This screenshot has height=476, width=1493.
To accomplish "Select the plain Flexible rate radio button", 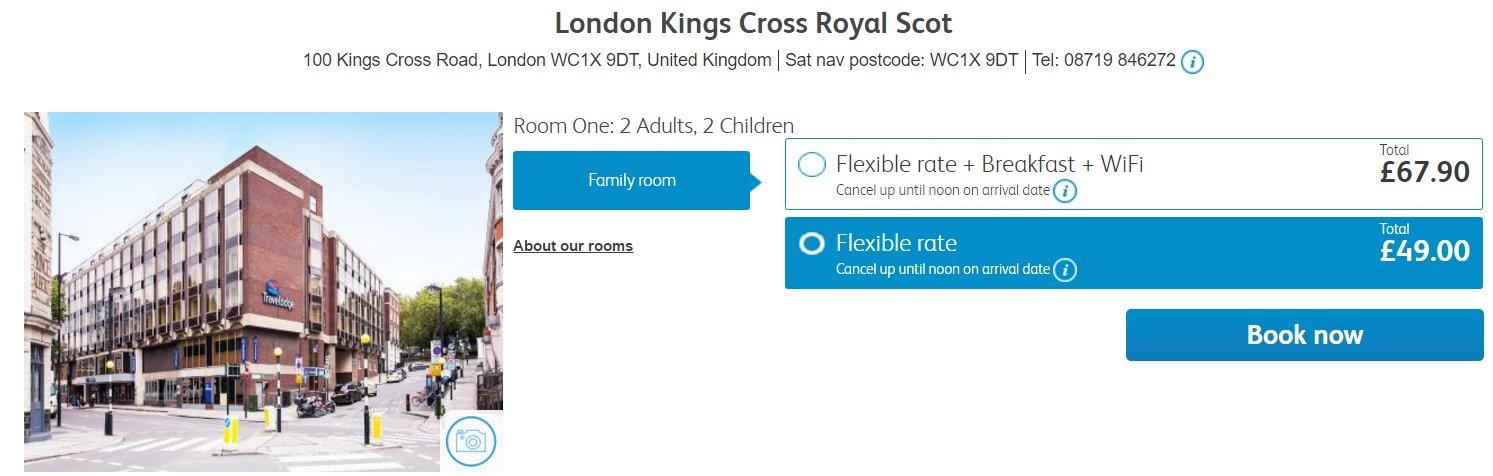I will pyautogui.click(x=812, y=243).
